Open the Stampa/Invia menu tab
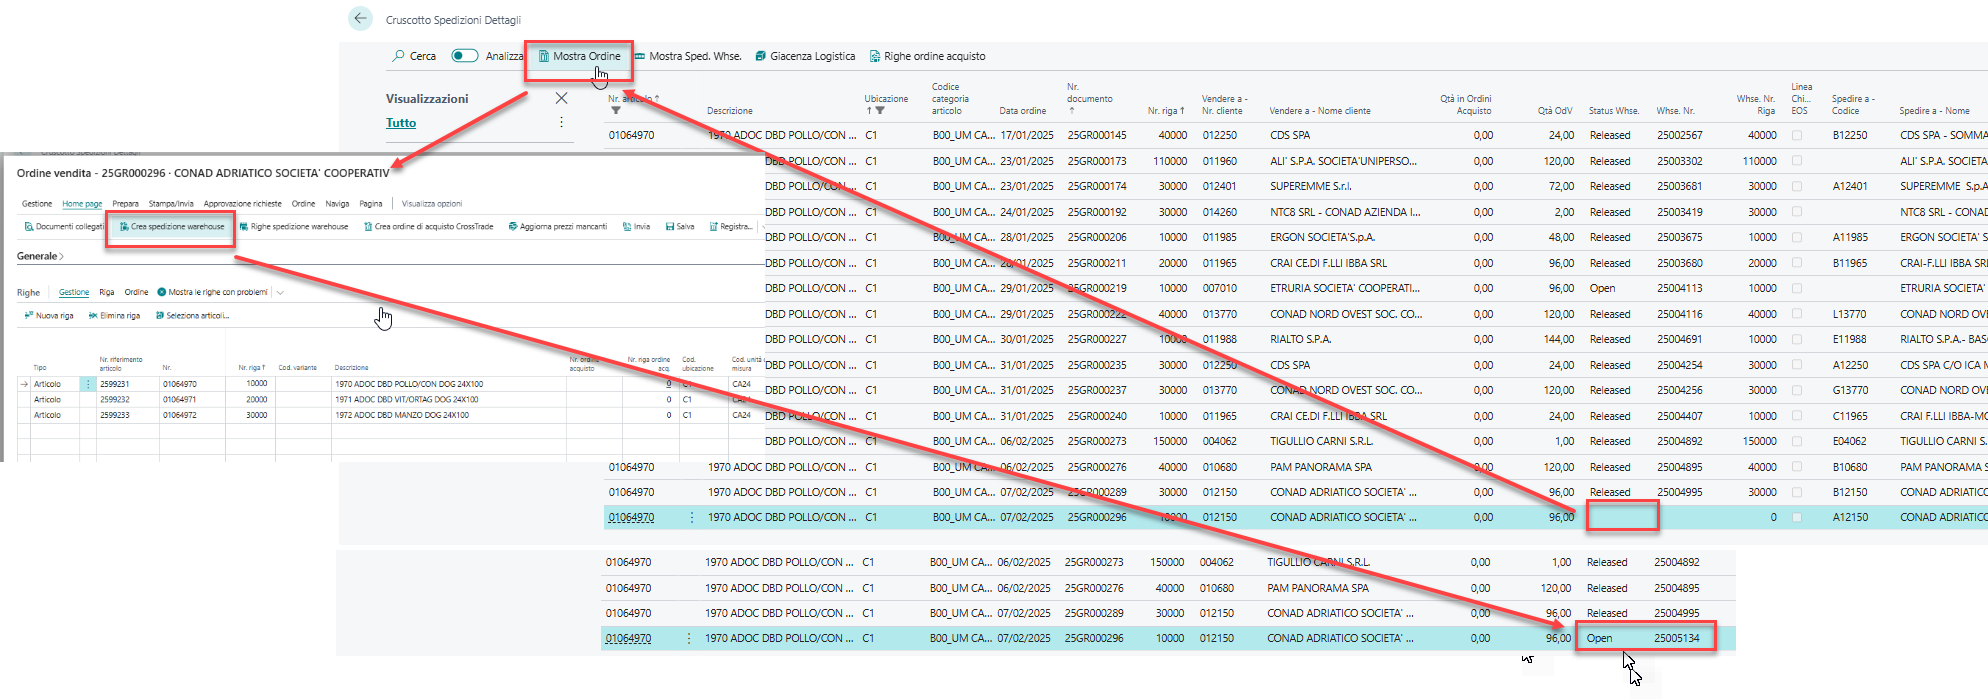The width and height of the screenshot is (1988, 699). [171, 203]
